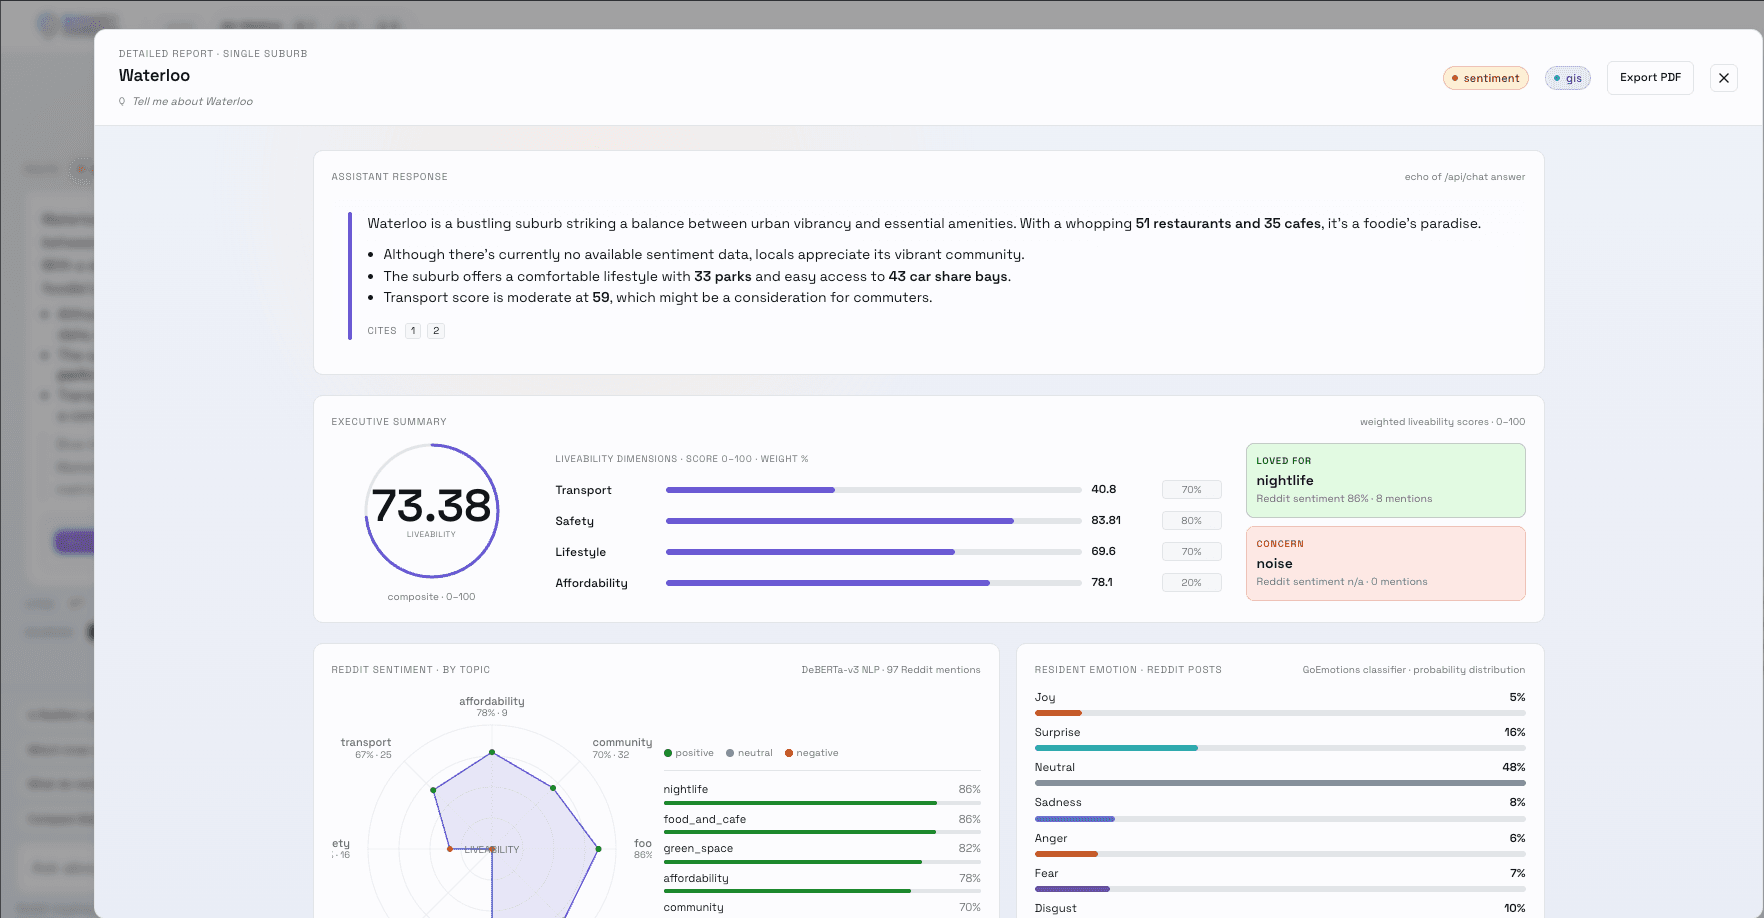Open the Concern noise card
Screen dimensions: 1764x918
[x=1385, y=563]
